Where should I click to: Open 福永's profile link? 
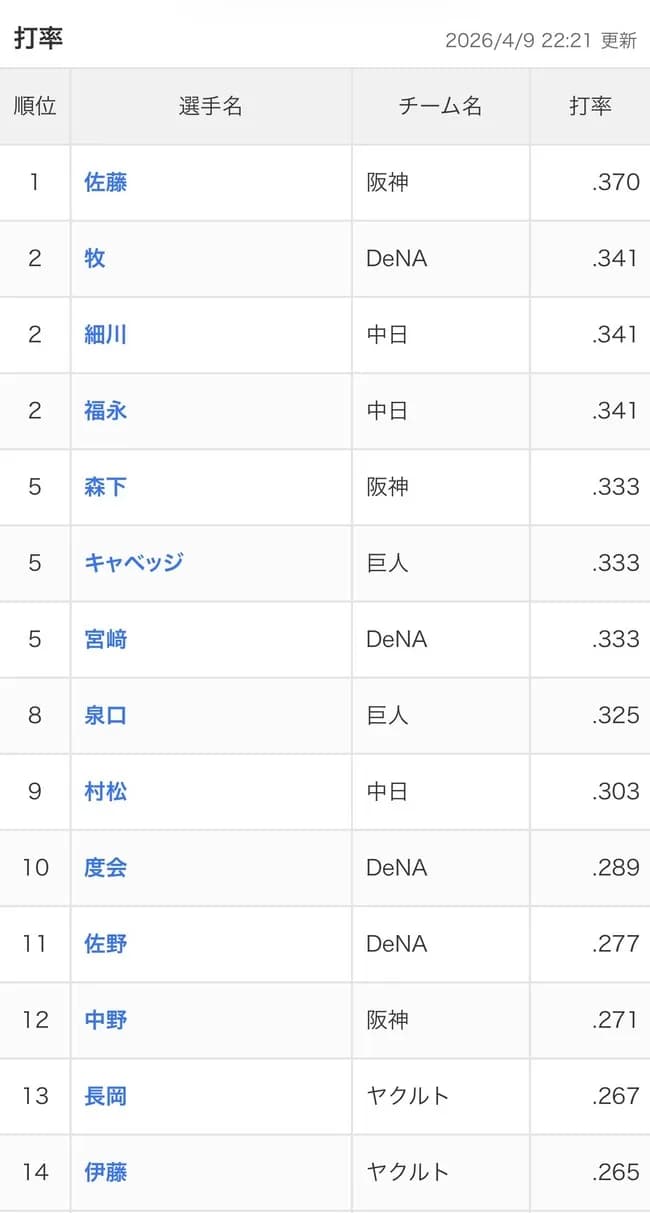pos(106,411)
